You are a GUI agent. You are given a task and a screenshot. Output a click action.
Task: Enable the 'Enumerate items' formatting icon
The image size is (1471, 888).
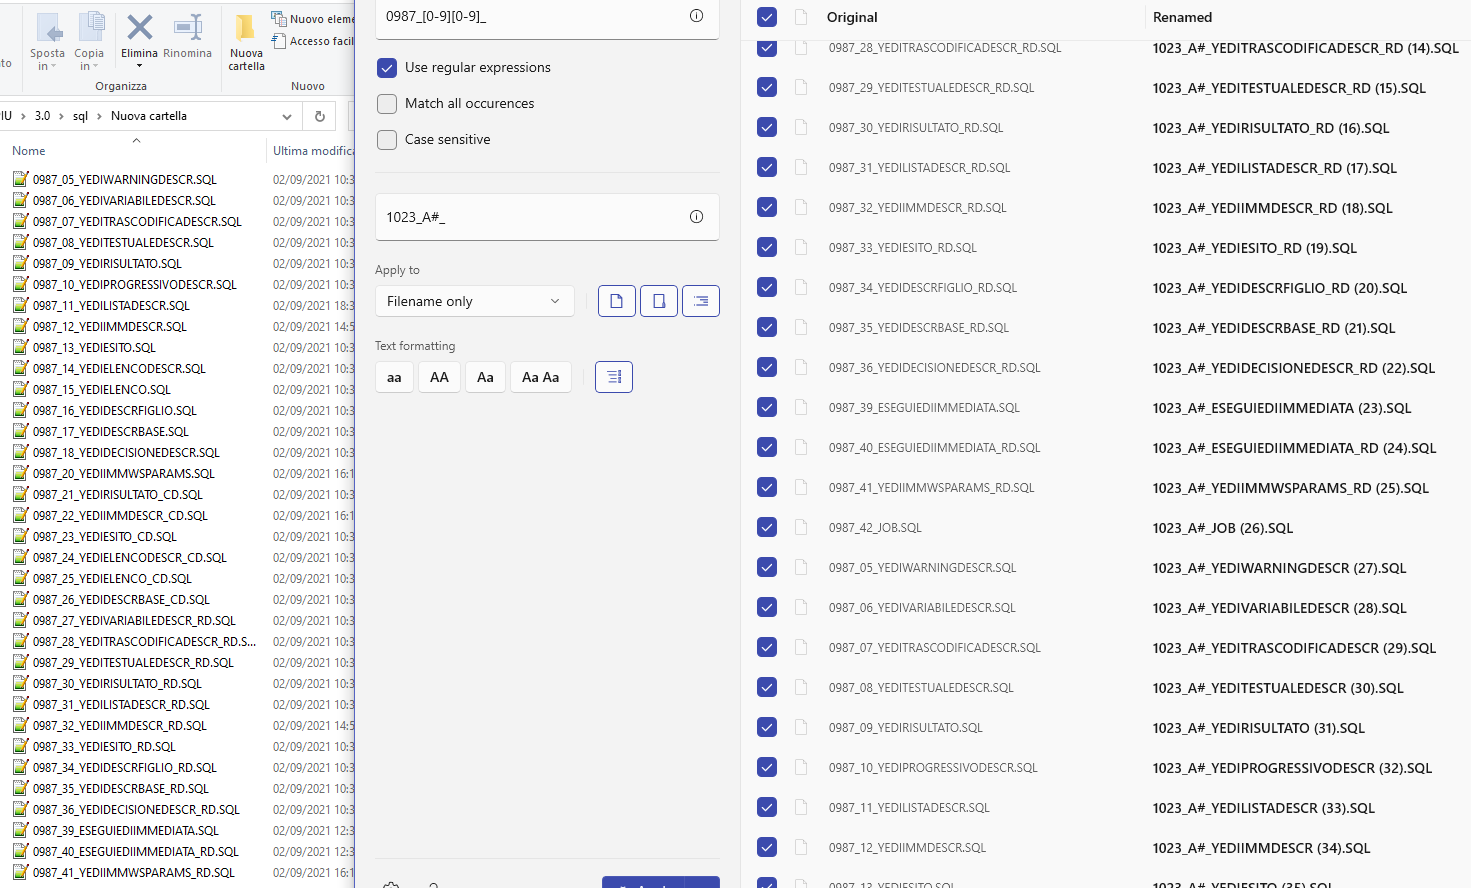tap(613, 377)
